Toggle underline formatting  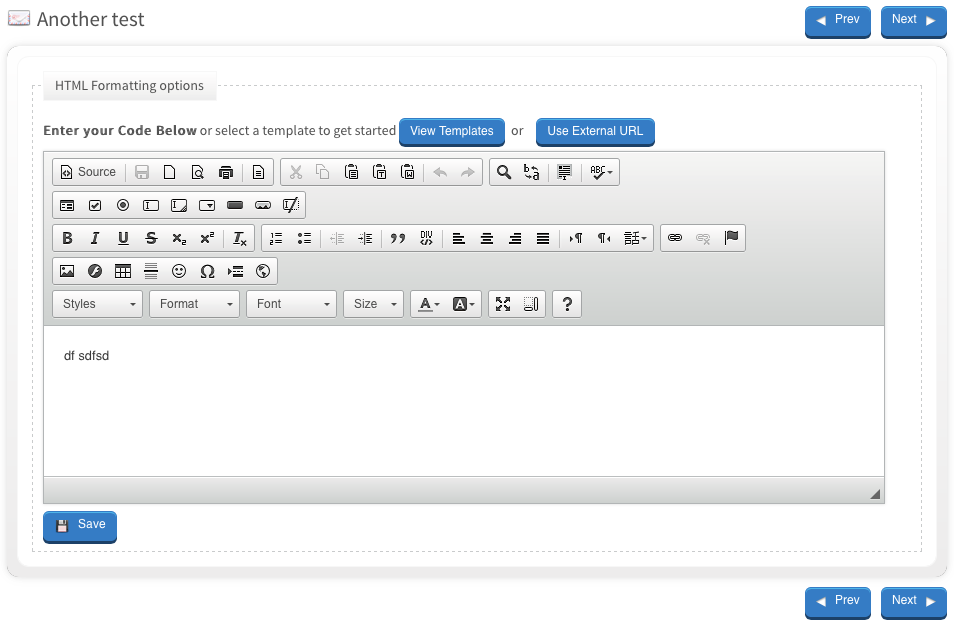(x=123, y=238)
